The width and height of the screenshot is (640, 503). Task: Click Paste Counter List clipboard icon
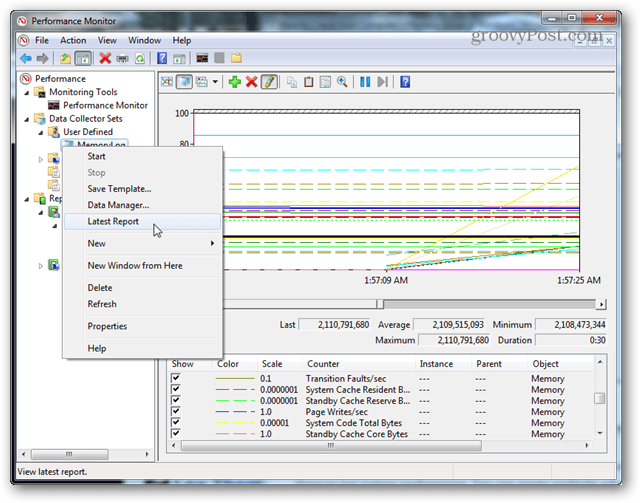point(309,82)
